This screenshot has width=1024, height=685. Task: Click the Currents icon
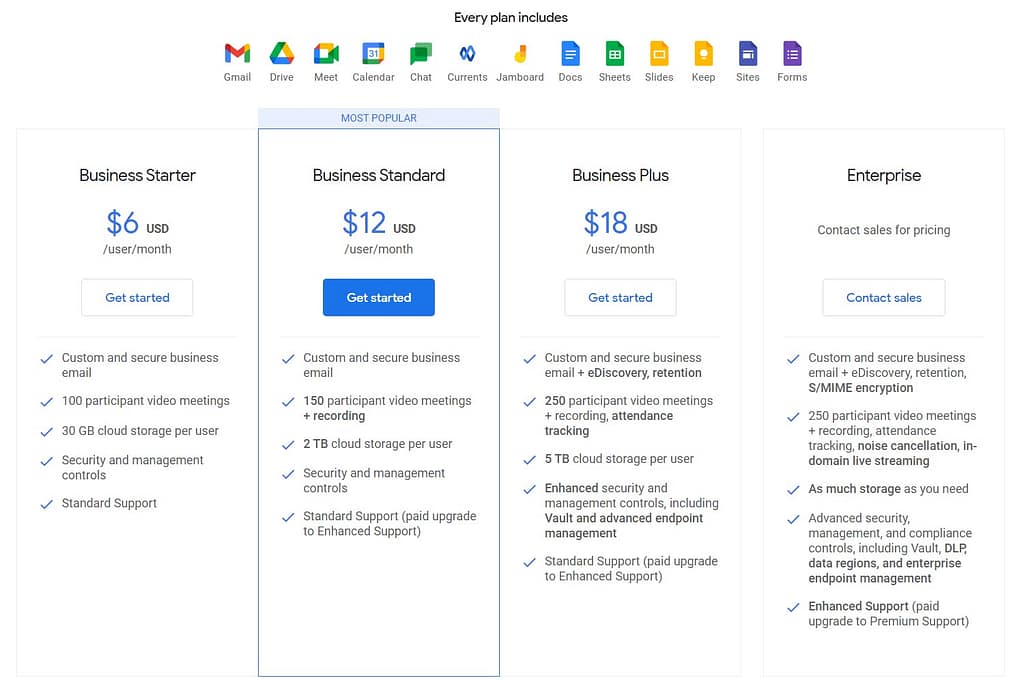466,54
